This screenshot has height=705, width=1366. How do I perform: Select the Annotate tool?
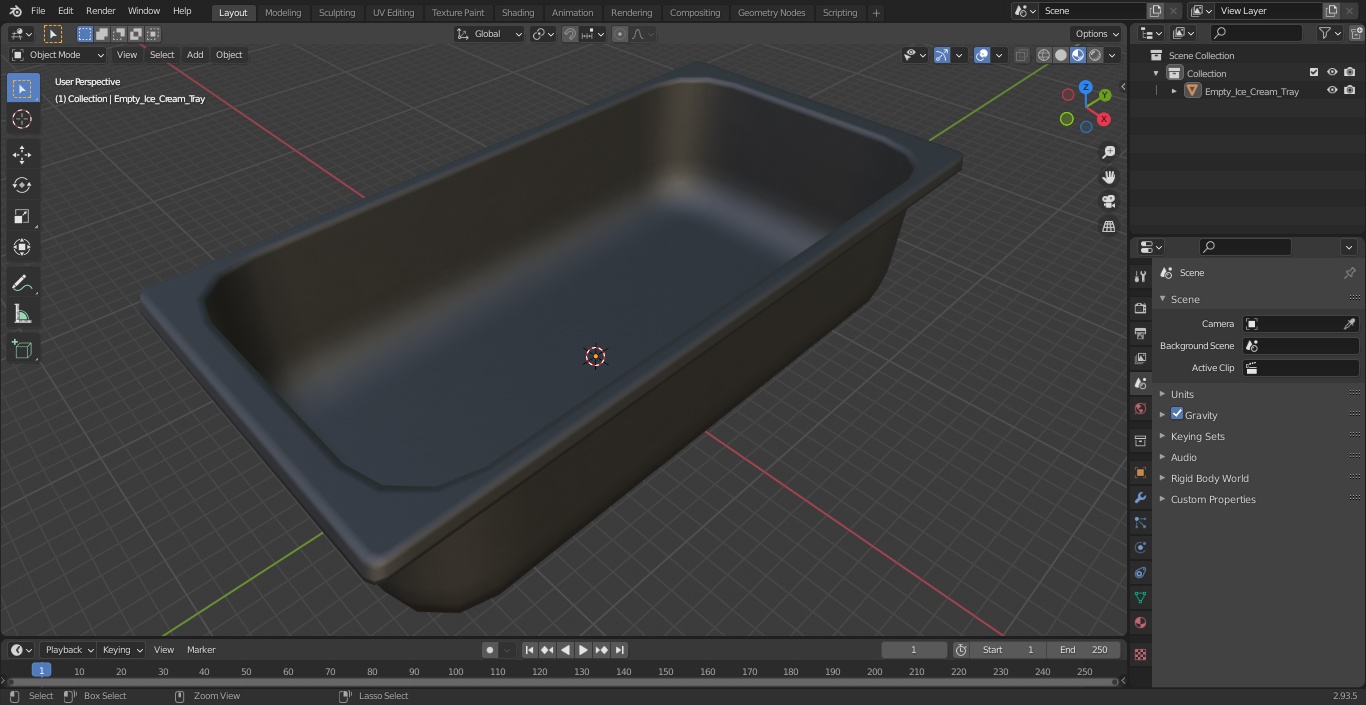tap(22, 284)
